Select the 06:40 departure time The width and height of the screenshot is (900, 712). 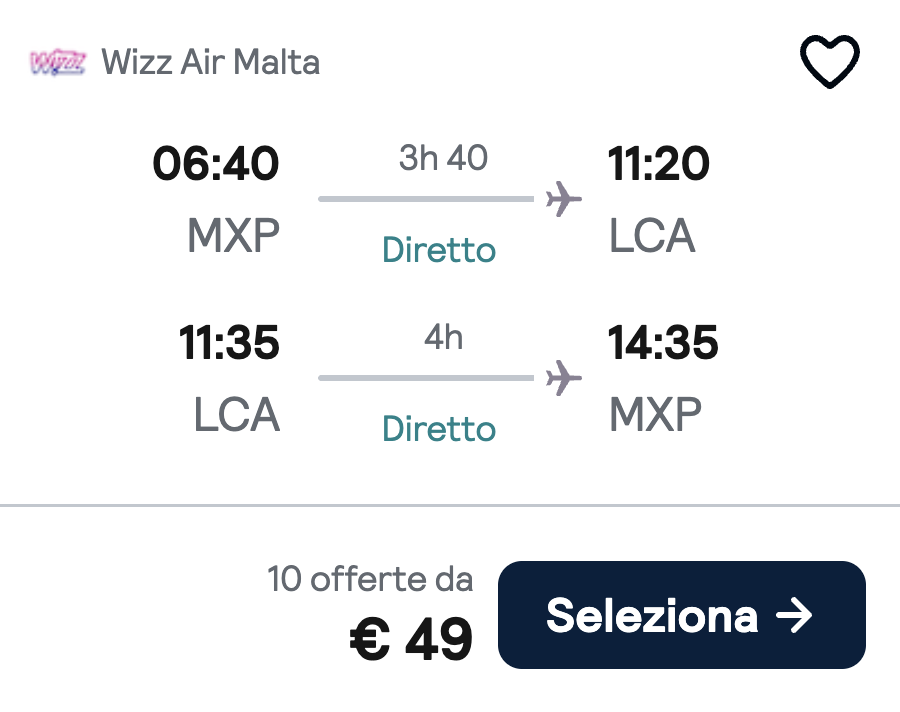[218, 163]
